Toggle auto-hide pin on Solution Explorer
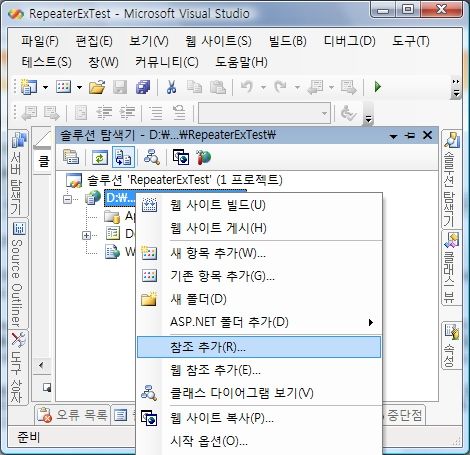Image resolution: width=470 pixels, height=455 pixels. pos(410,135)
